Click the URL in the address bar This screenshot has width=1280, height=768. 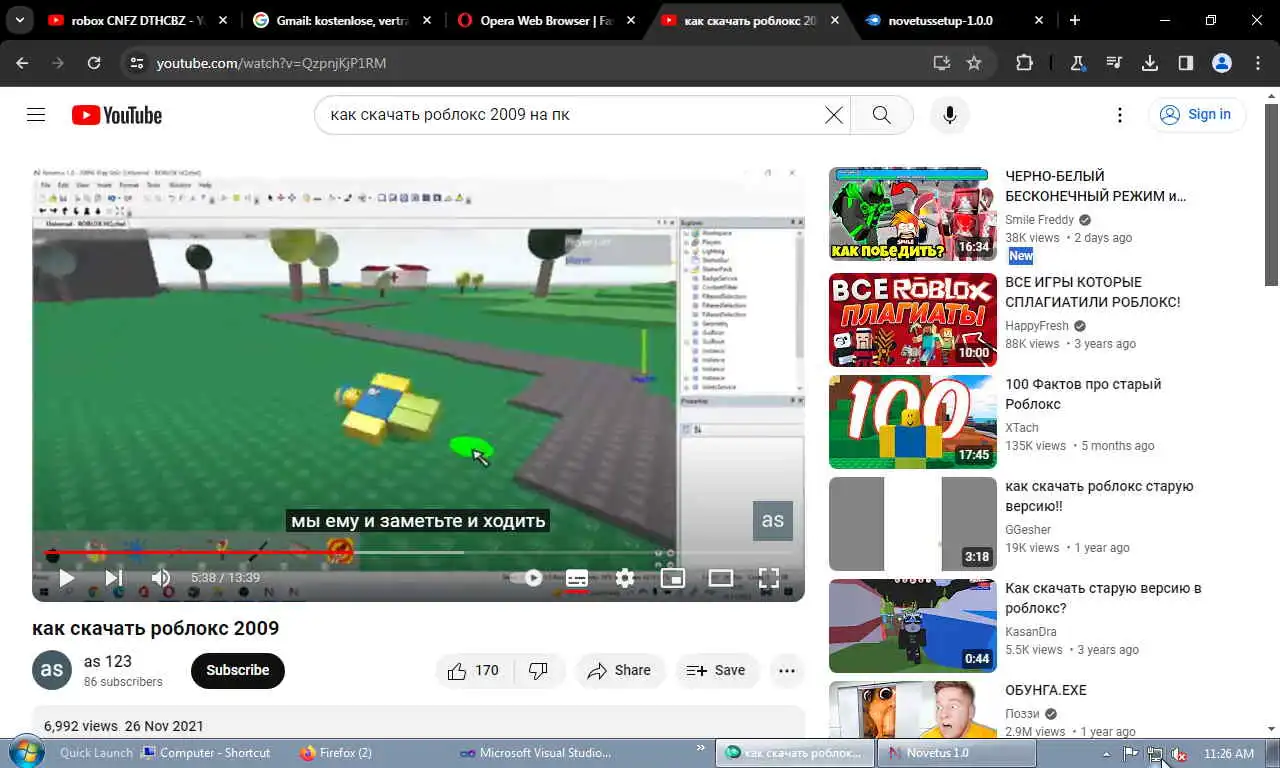(271, 63)
